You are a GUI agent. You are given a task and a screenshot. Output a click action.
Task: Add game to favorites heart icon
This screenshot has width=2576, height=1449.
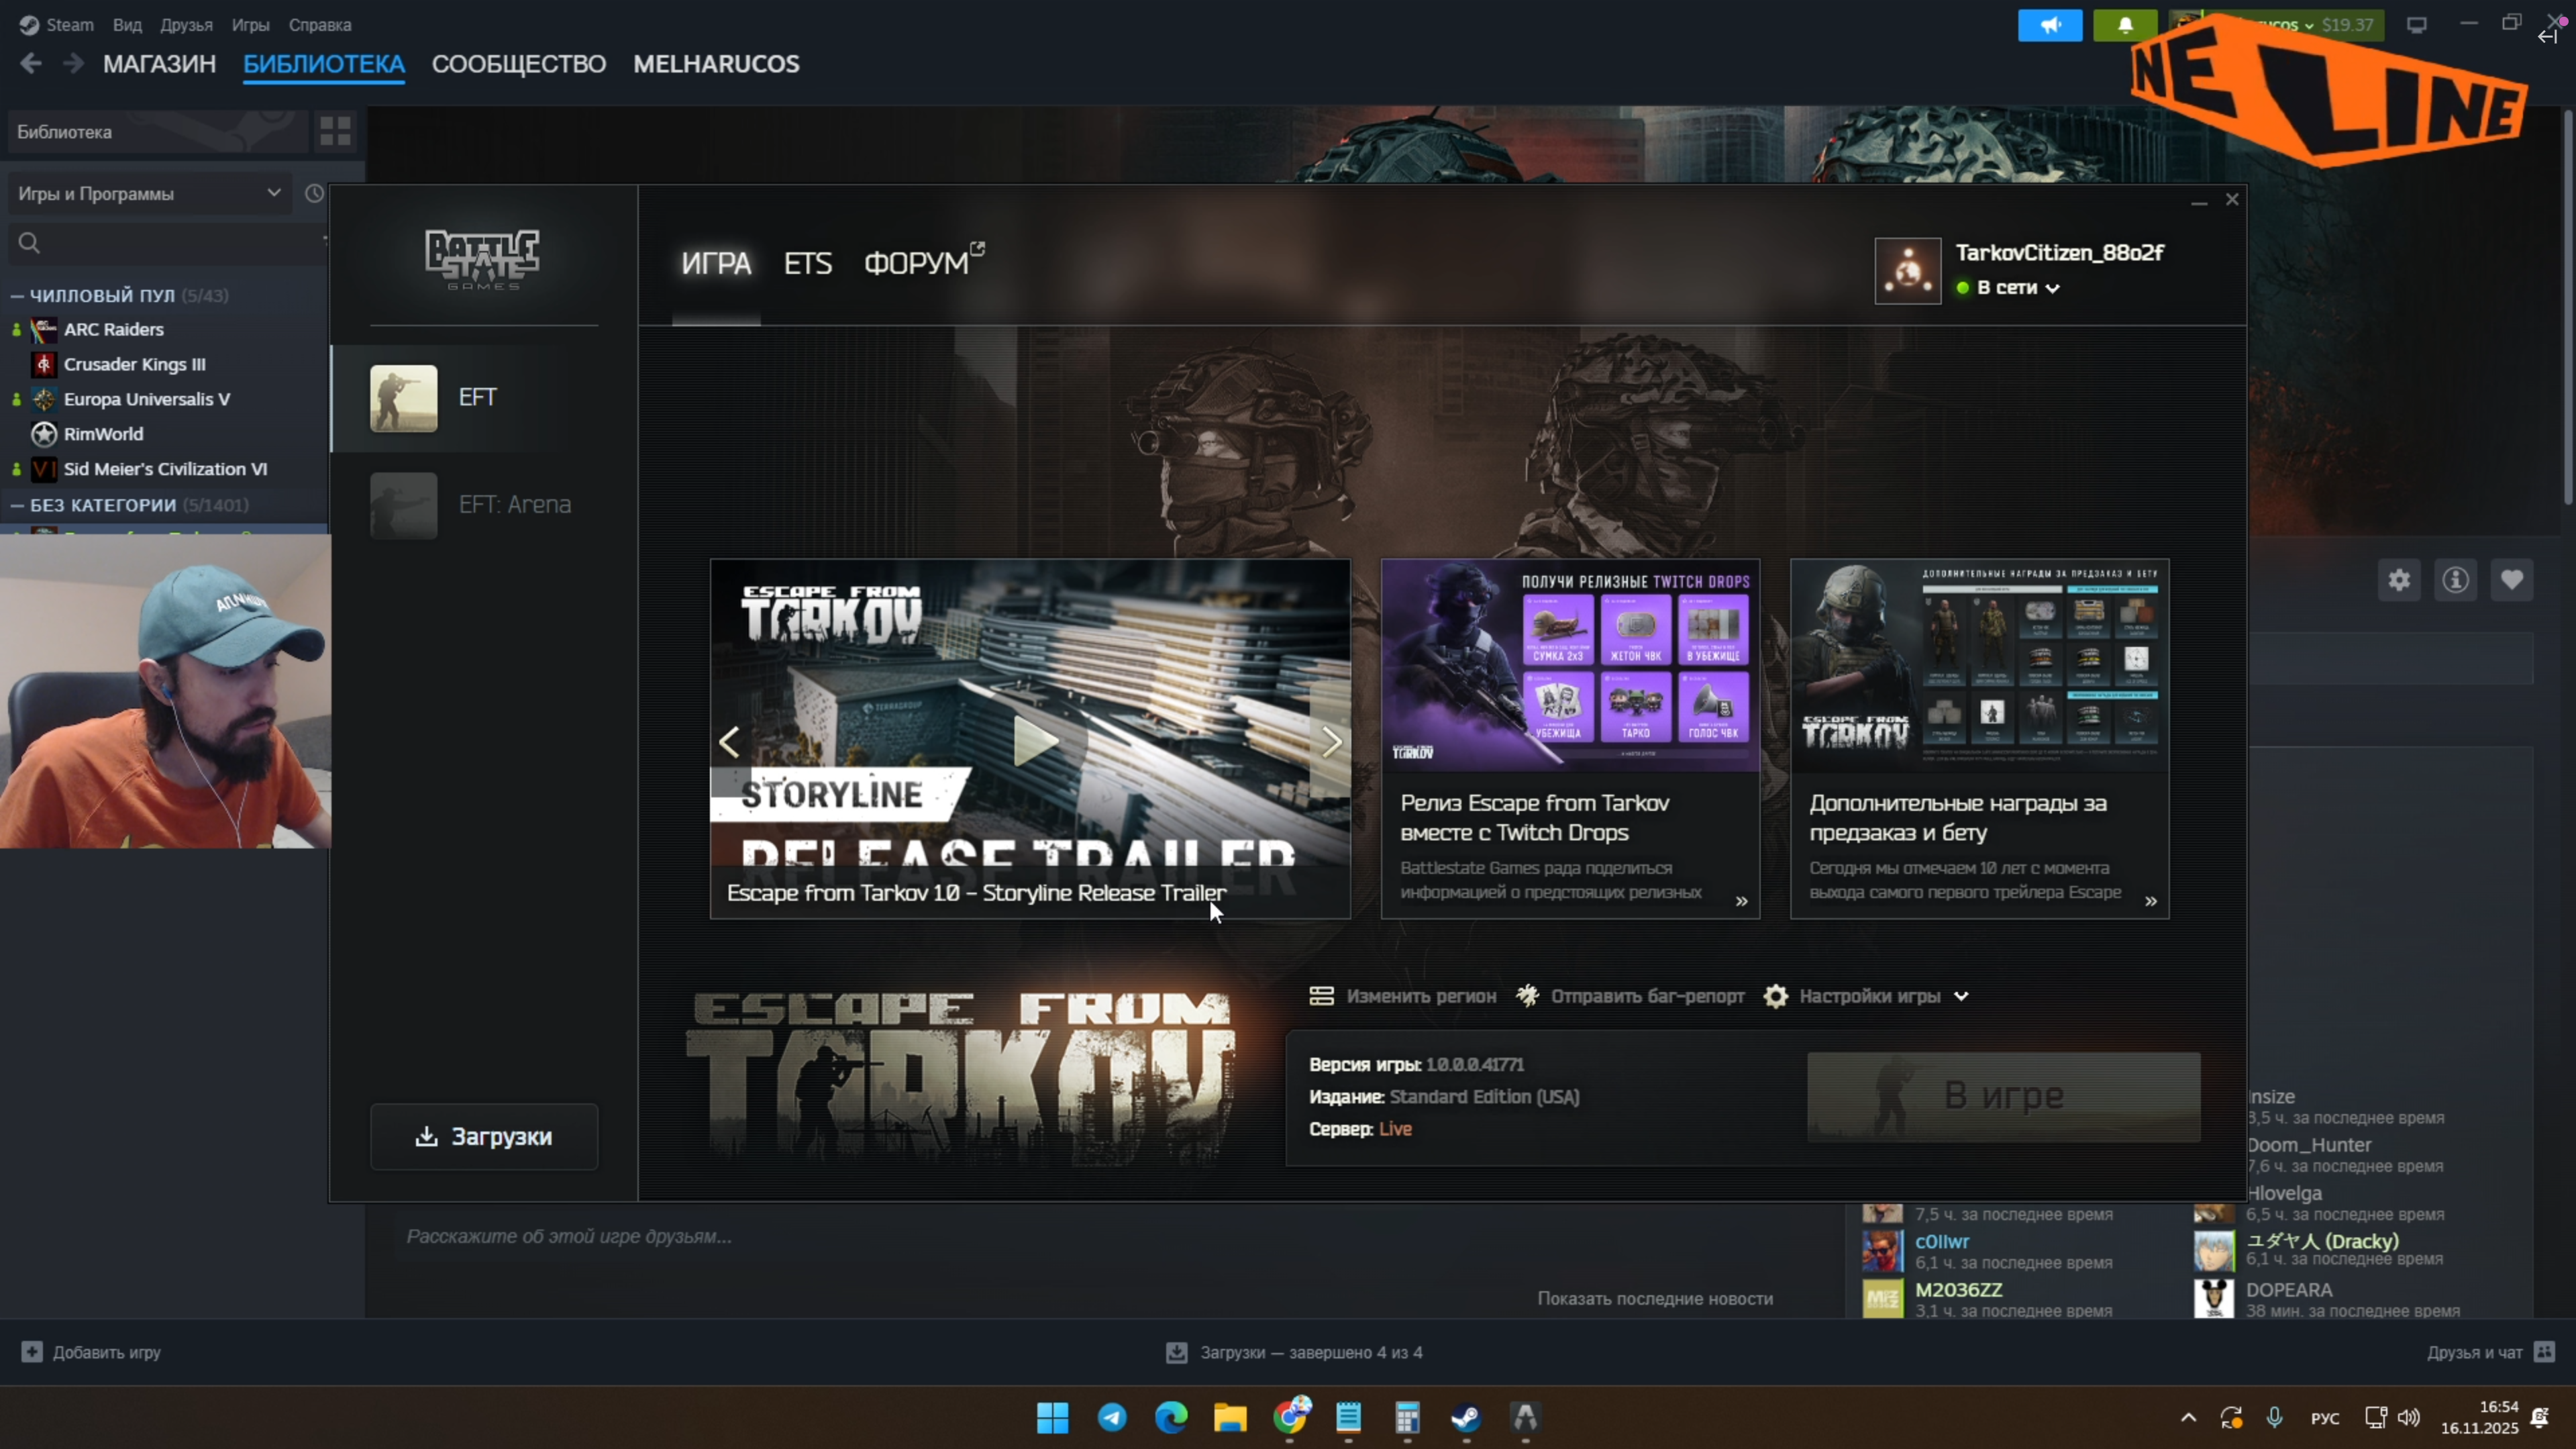[x=2512, y=580]
